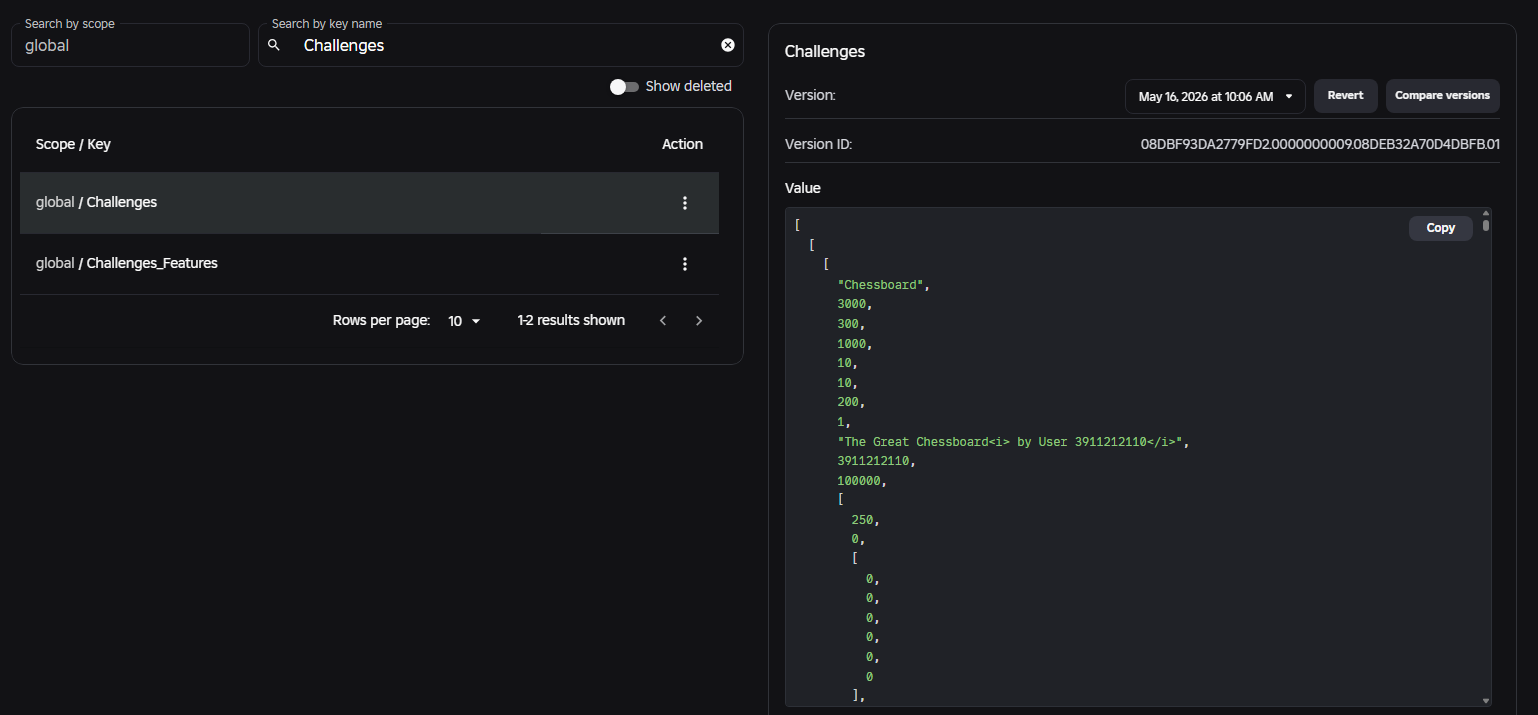The height and width of the screenshot is (715, 1538).
Task: Open action menu for global / Challenges_Features
Action: click(x=685, y=264)
